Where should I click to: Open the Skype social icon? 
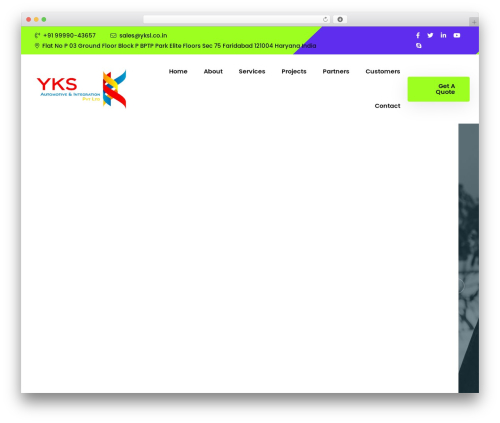point(419,46)
